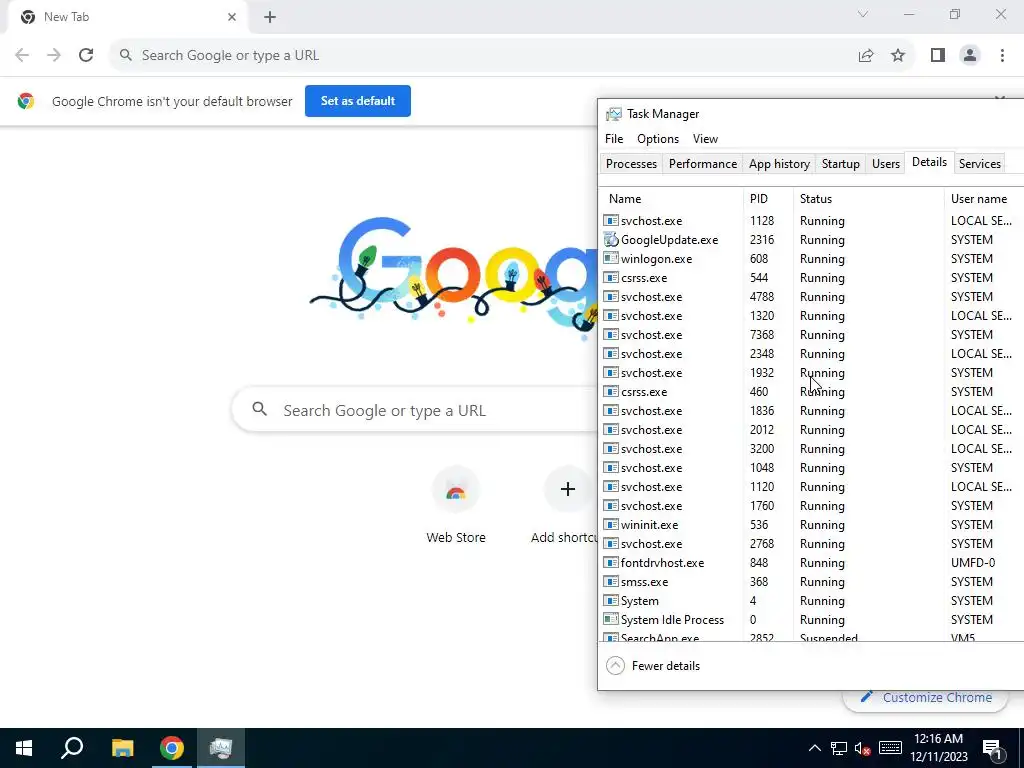Select csrss.exe with PID 544
The width and height of the screenshot is (1024, 768).
tap(812, 278)
